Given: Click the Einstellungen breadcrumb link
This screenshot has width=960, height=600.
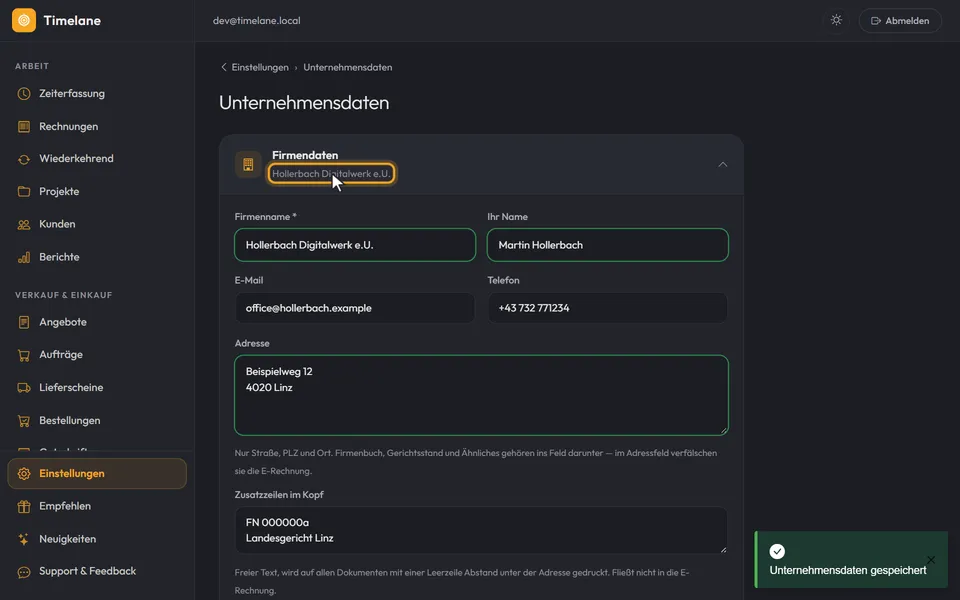Looking at the screenshot, I should [260, 67].
